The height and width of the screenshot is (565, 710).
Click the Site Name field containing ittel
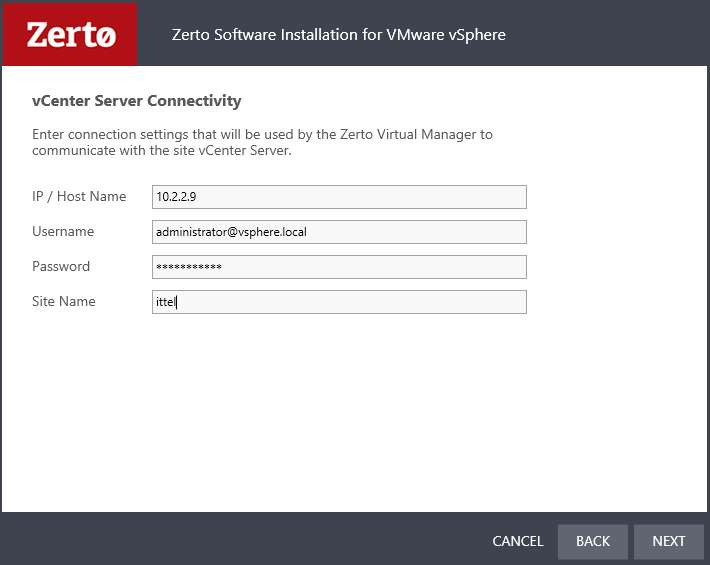tap(339, 302)
